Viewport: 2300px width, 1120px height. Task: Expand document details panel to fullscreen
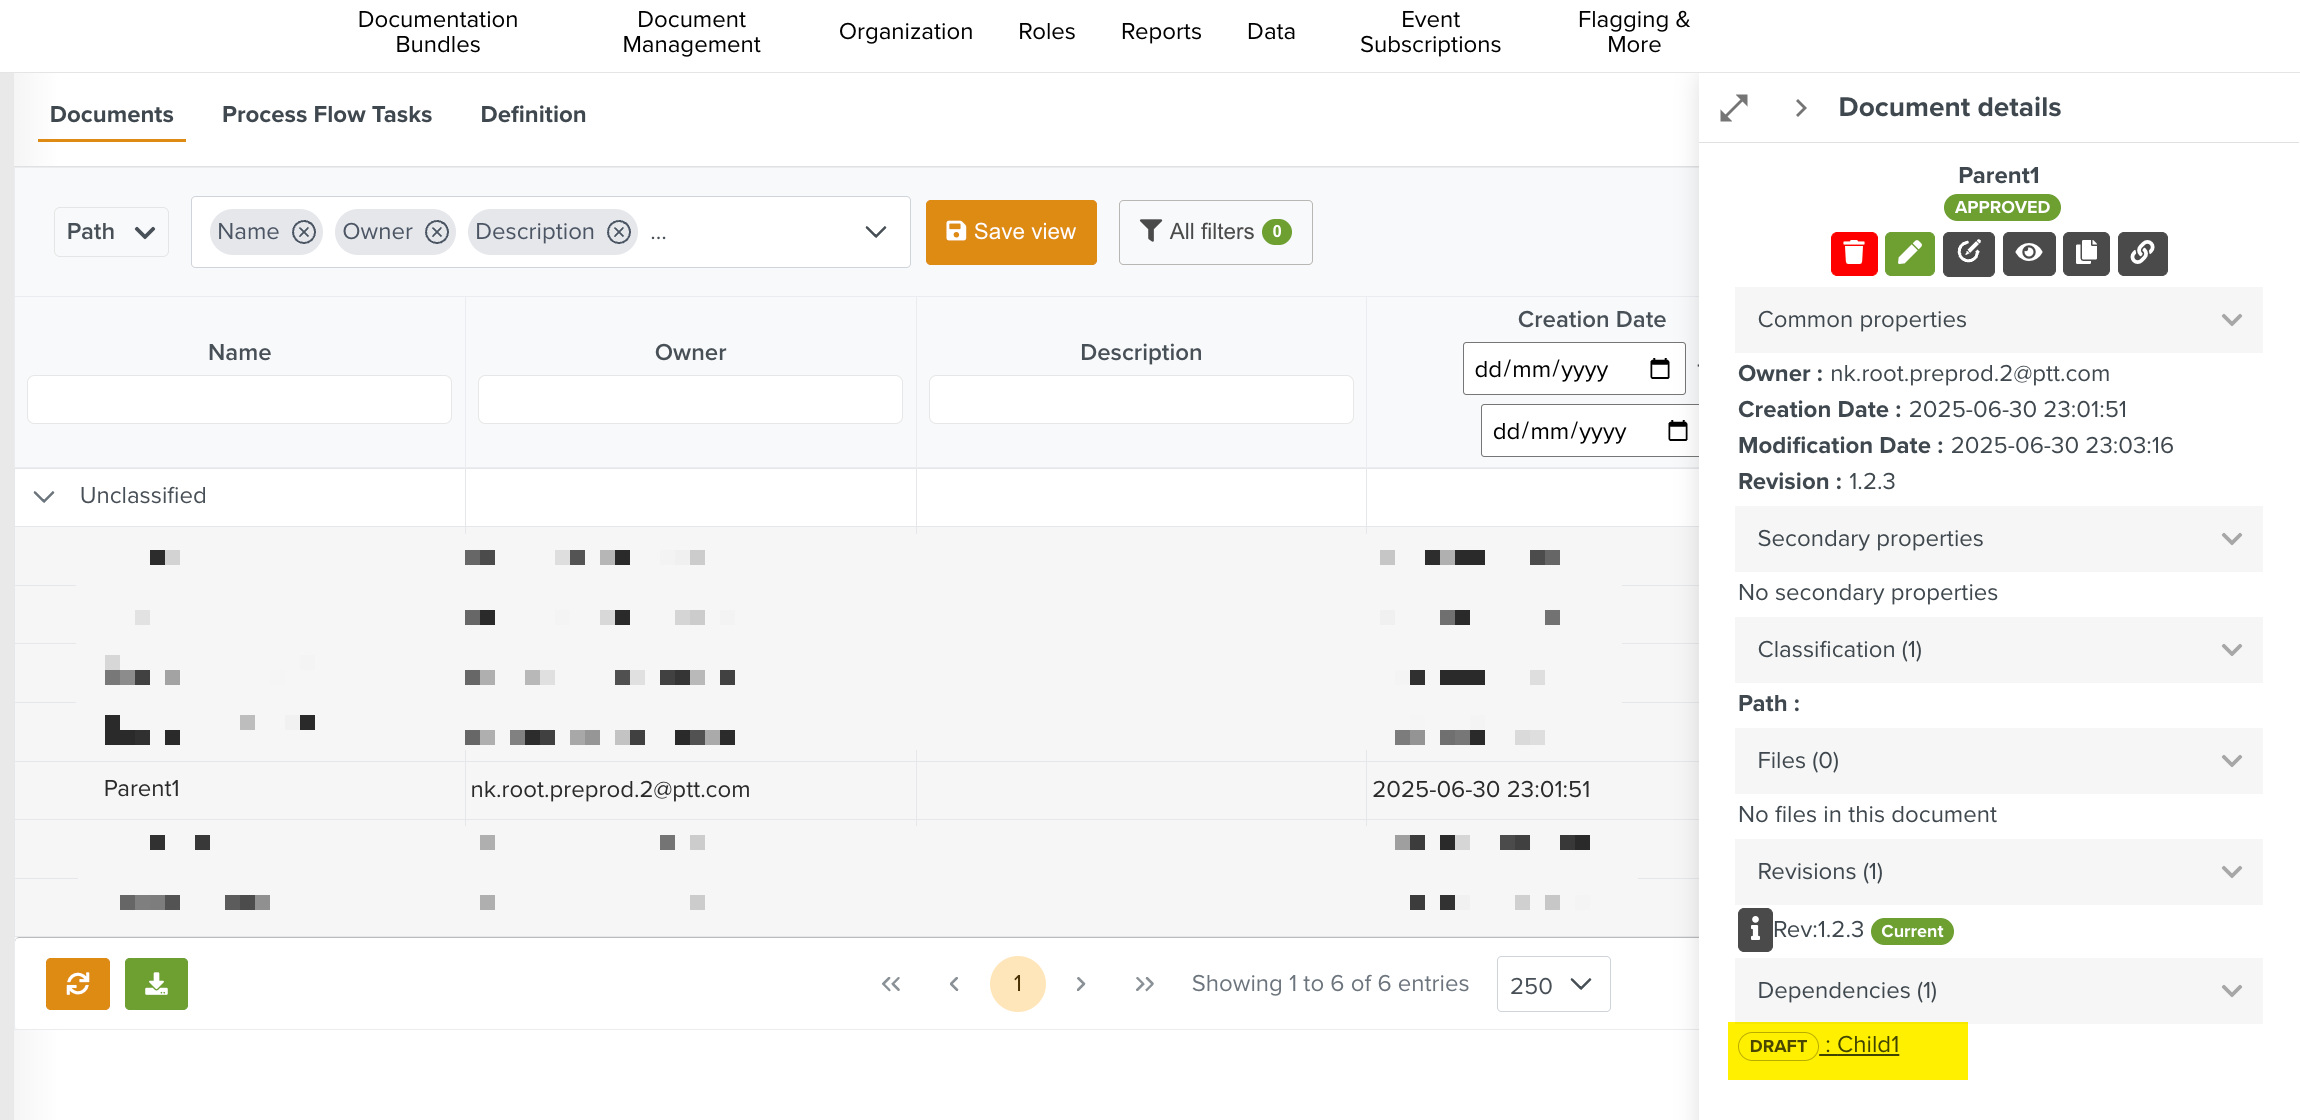pos(1734,108)
